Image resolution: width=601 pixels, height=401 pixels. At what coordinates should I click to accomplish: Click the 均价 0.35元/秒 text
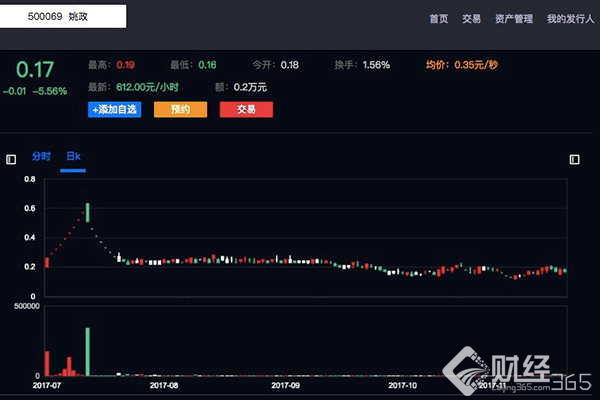462,65
